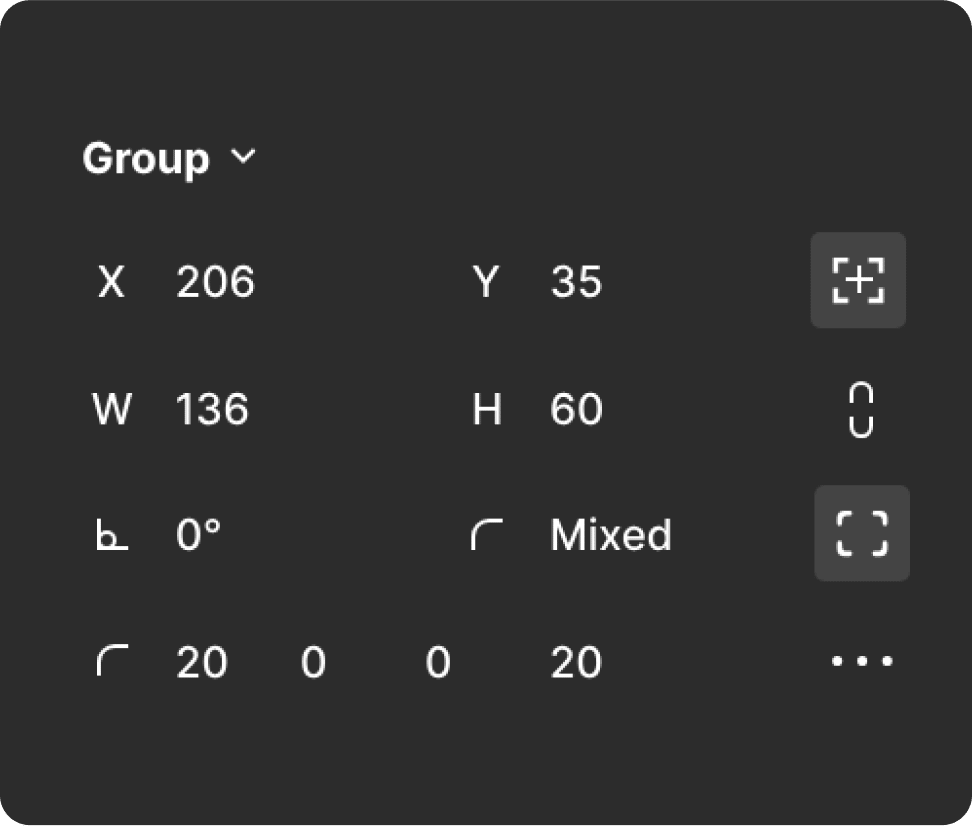This screenshot has width=972, height=826.
Task: Expand the Group type dropdown chevron
Action: pyautogui.click(x=243, y=157)
